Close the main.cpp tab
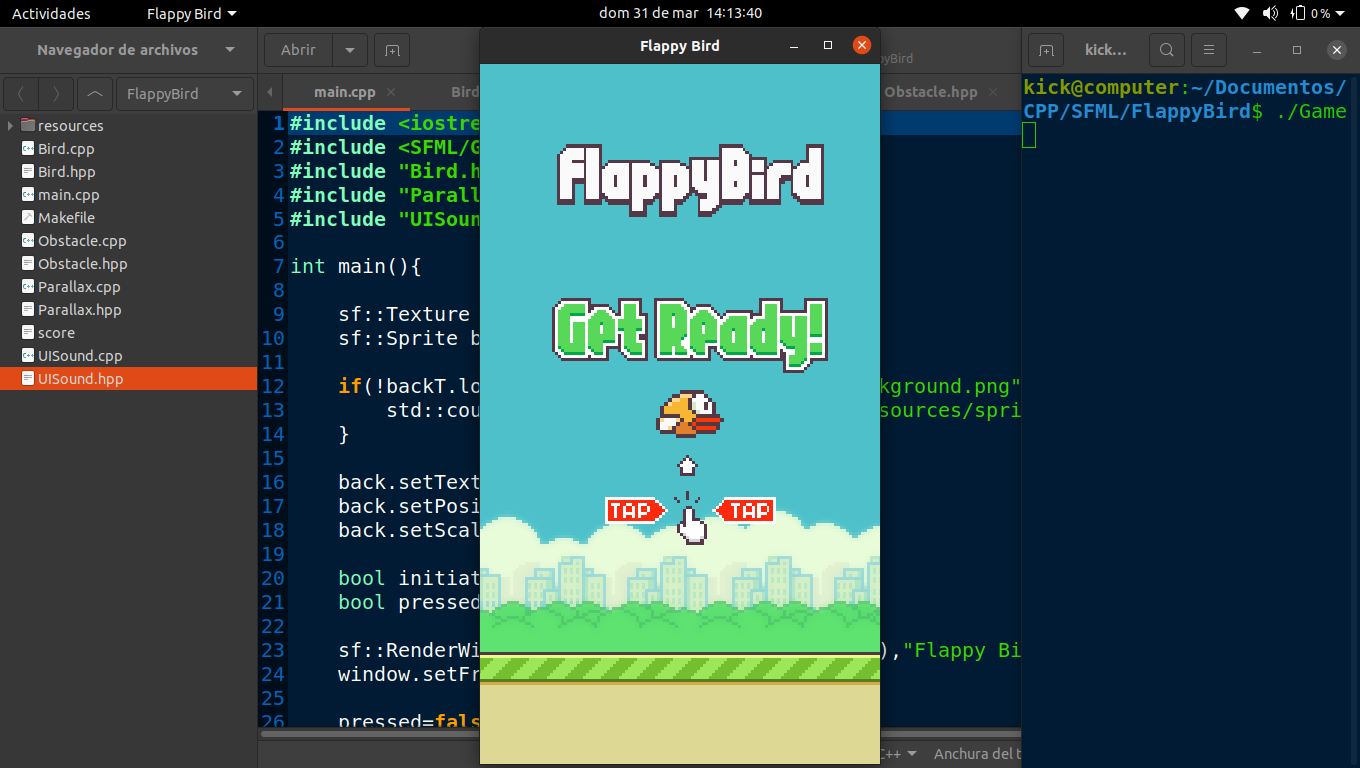1360x768 pixels. pyautogui.click(x=392, y=92)
